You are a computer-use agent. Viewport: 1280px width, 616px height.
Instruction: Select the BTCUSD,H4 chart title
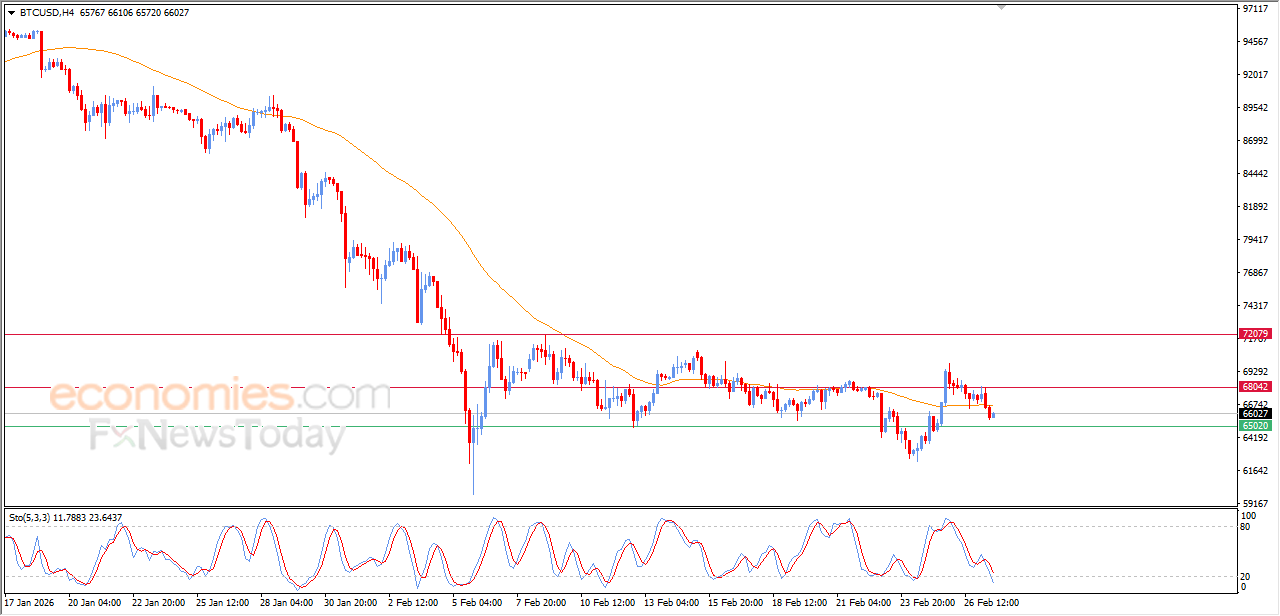point(46,13)
